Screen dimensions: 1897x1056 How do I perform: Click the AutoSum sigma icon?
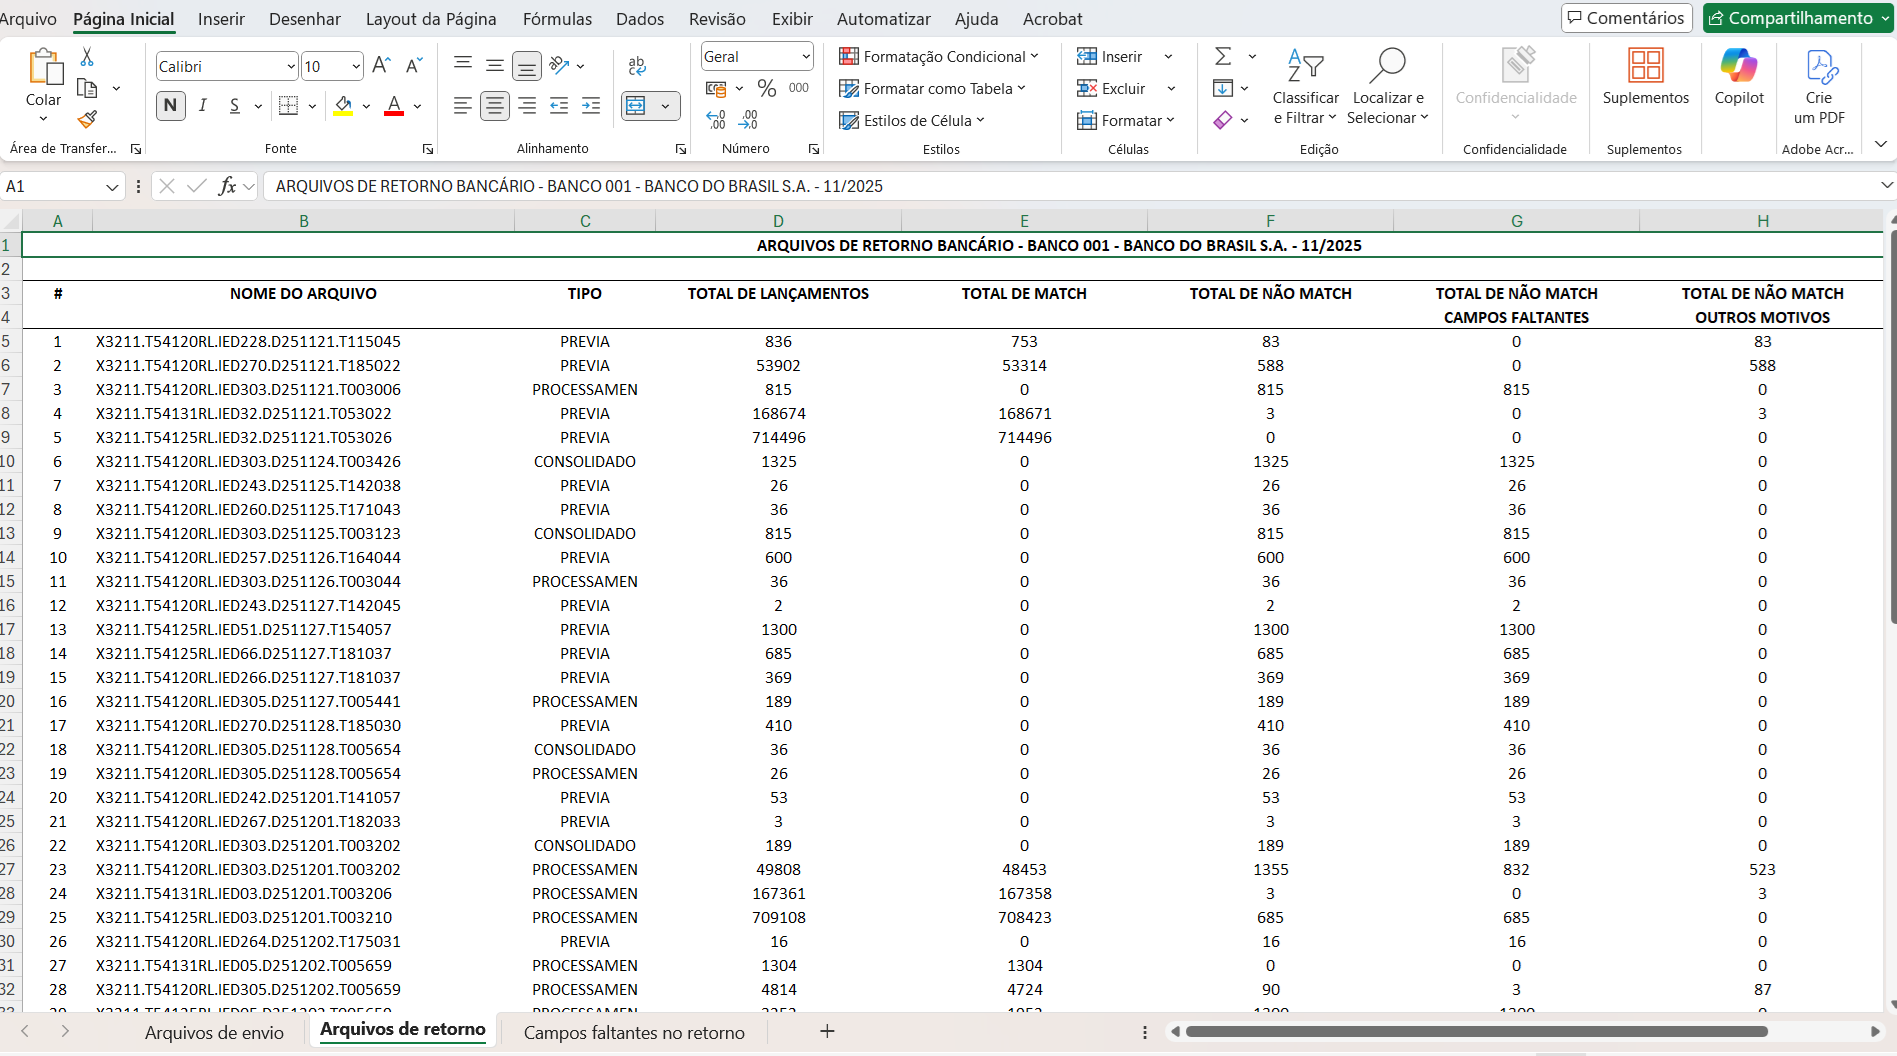point(1222,56)
